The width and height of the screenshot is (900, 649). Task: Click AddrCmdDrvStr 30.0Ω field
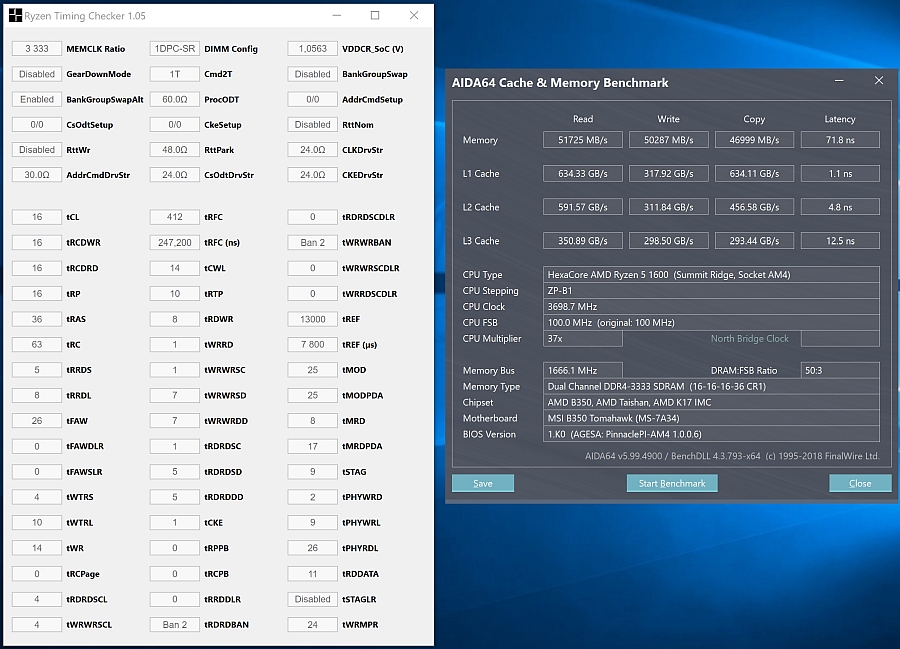click(x=37, y=175)
